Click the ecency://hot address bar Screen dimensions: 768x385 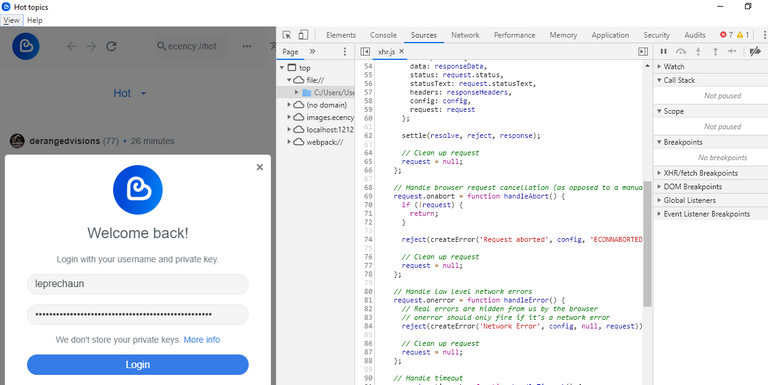[191, 47]
